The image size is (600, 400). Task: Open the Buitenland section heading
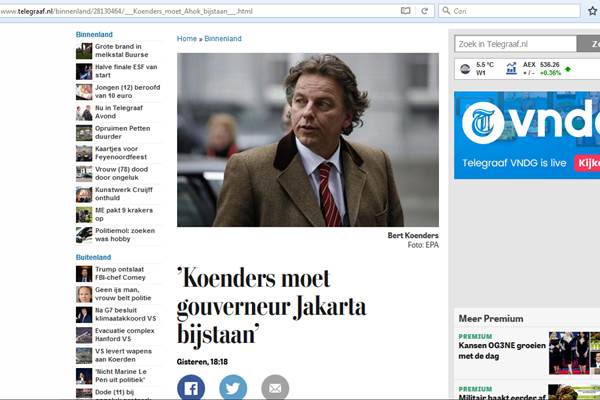[93, 257]
